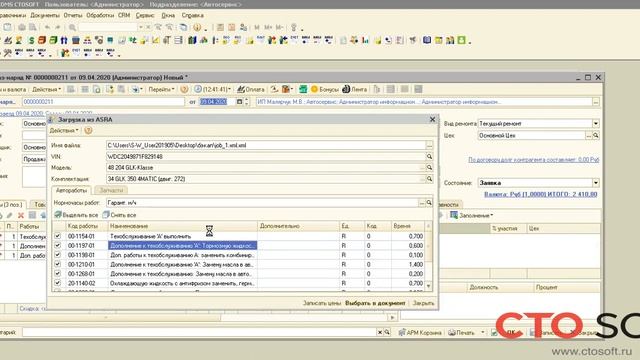Select work row 'Техобслуживание А выполнить'
640x360 pixels.
182,236
